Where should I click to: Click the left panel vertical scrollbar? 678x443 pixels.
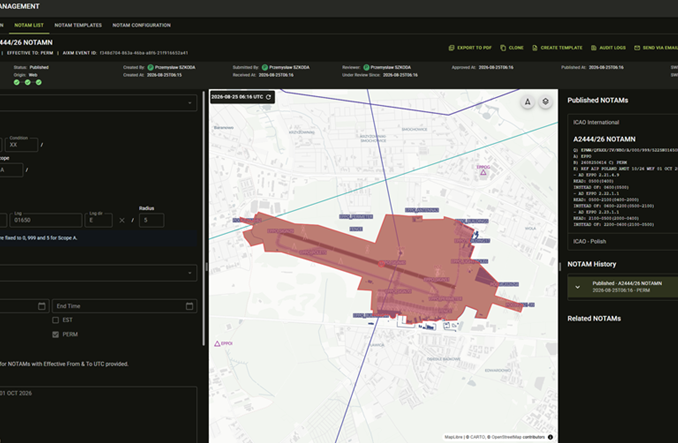[204, 218]
